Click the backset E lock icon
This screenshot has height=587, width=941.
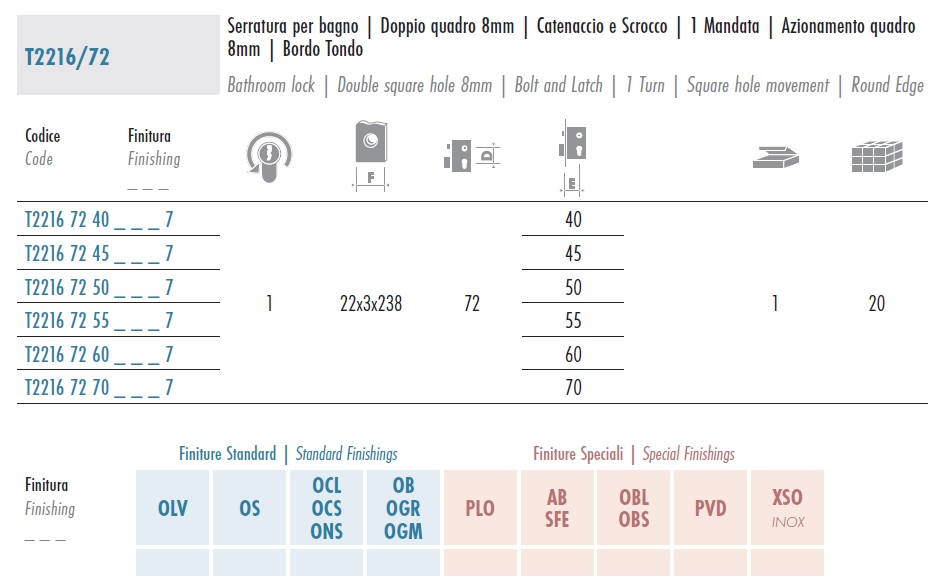tap(573, 158)
